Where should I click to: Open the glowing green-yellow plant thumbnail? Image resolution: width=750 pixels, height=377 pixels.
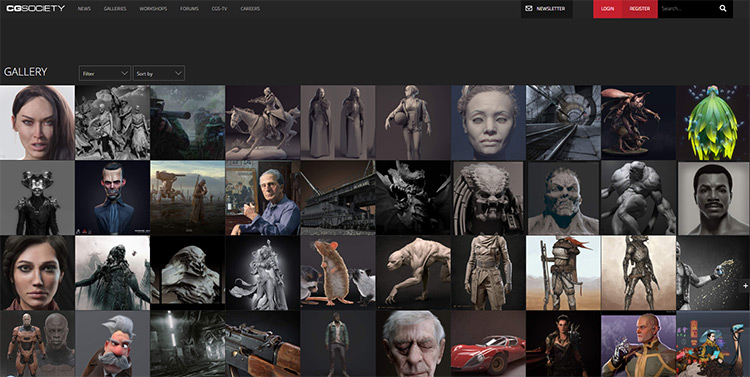[x=713, y=122]
